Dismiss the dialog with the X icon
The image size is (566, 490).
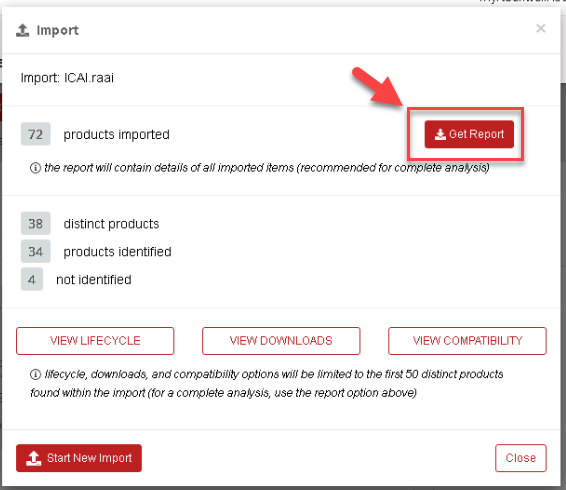[x=540, y=28]
